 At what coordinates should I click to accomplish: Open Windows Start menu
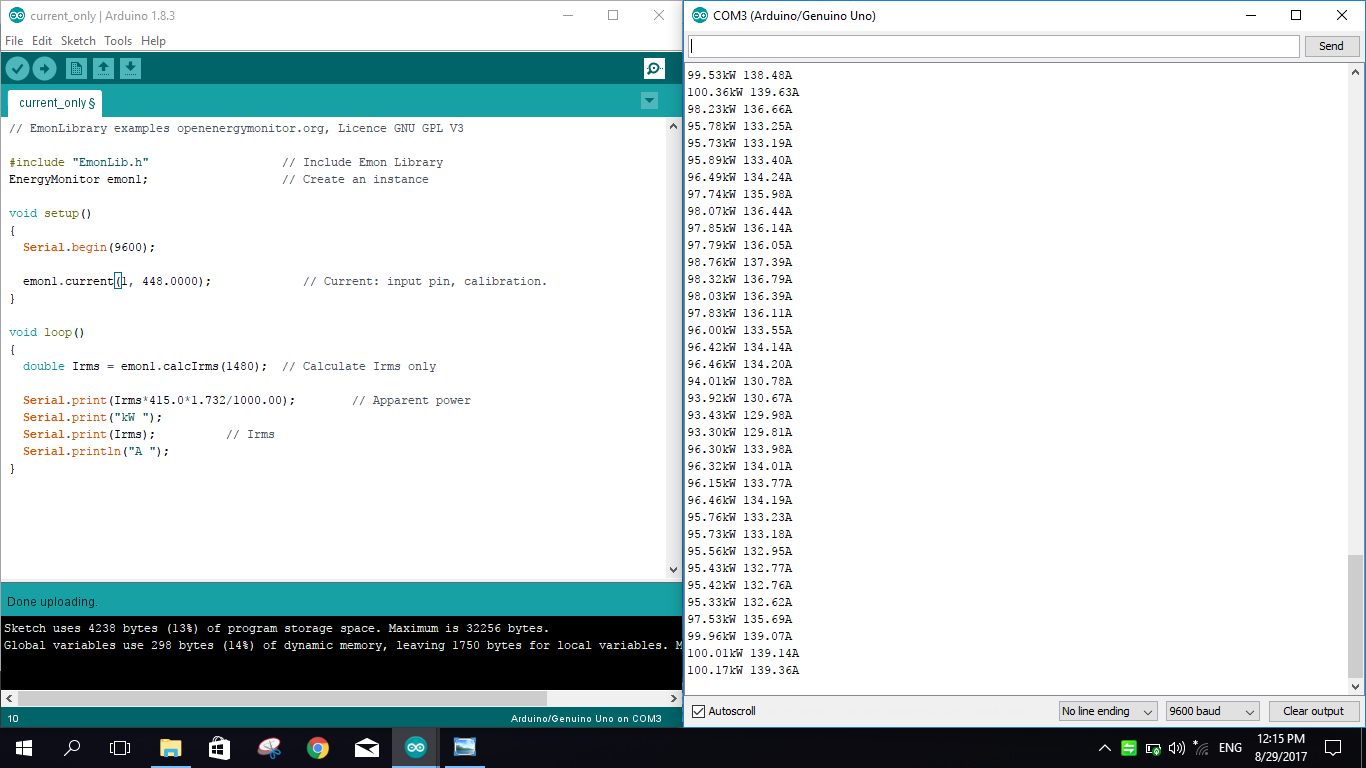click(23, 747)
